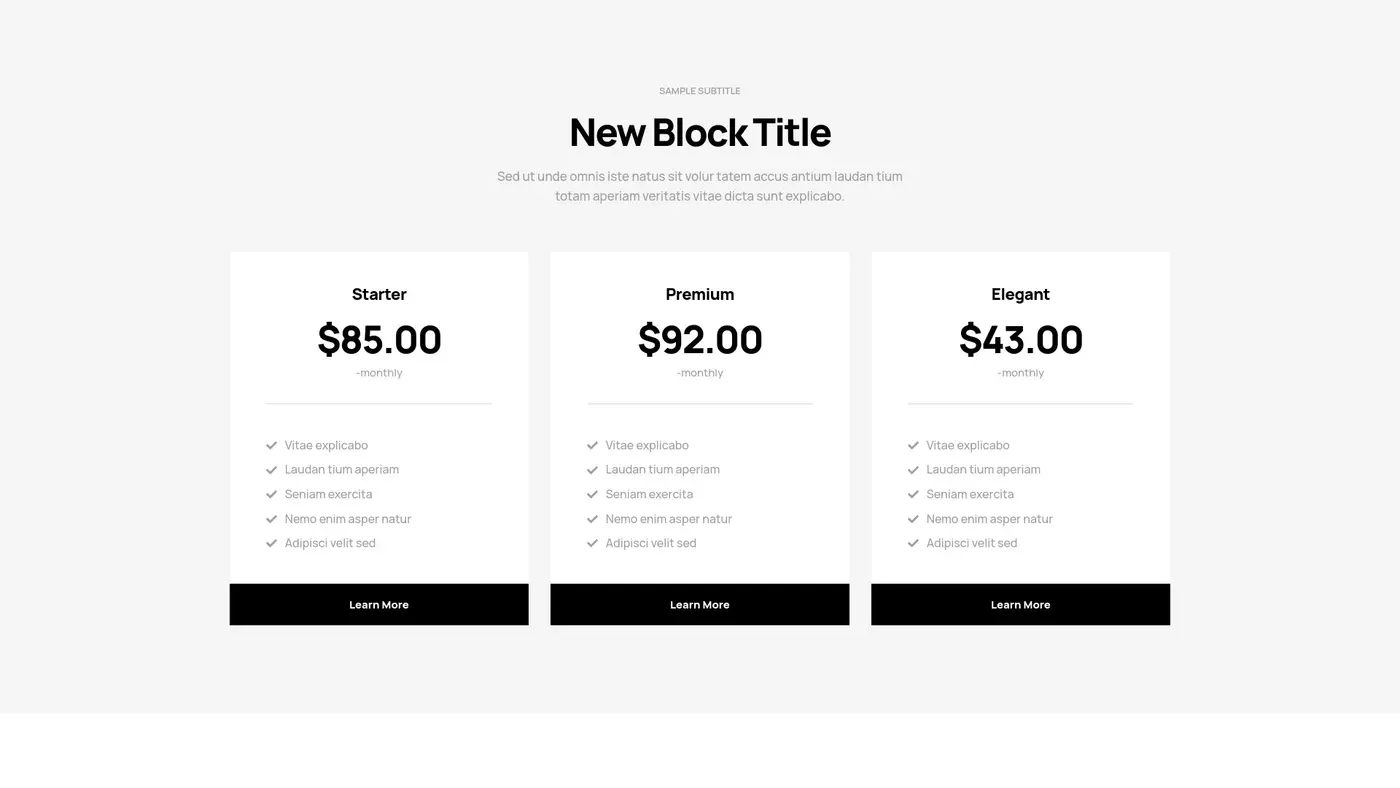The height and width of the screenshot is (788, 1400).
Task: Click the checkmark beside Seniam exercita in Premium
Action: (590, 494)
